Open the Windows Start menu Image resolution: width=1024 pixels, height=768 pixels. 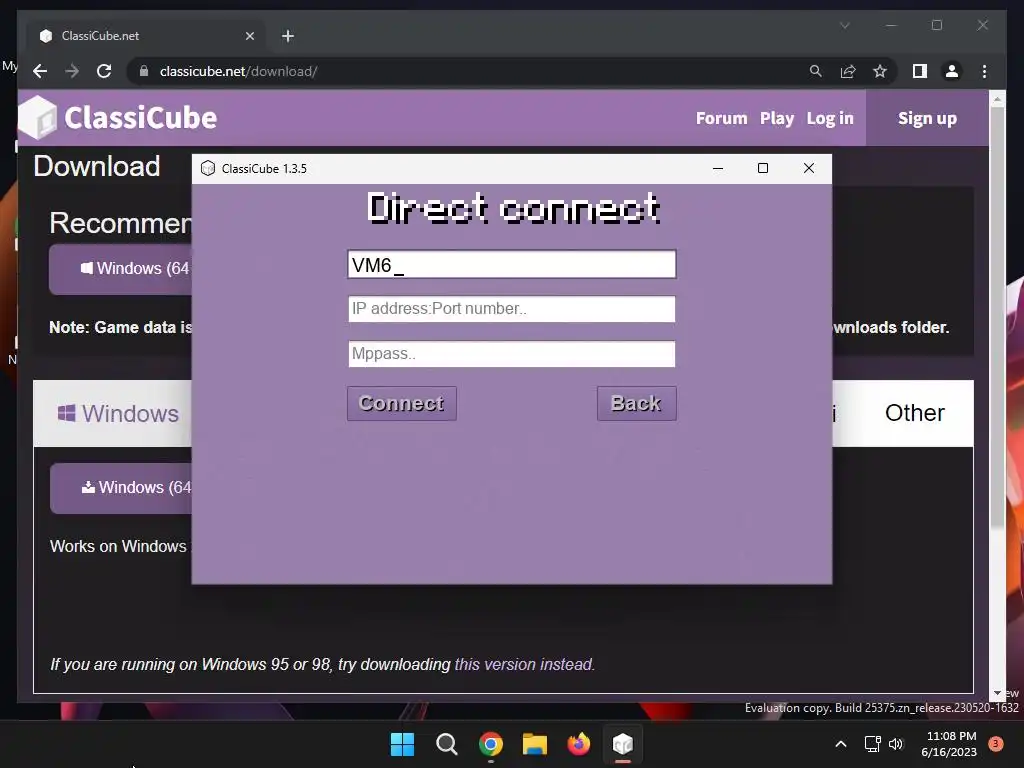pos(402,744)
